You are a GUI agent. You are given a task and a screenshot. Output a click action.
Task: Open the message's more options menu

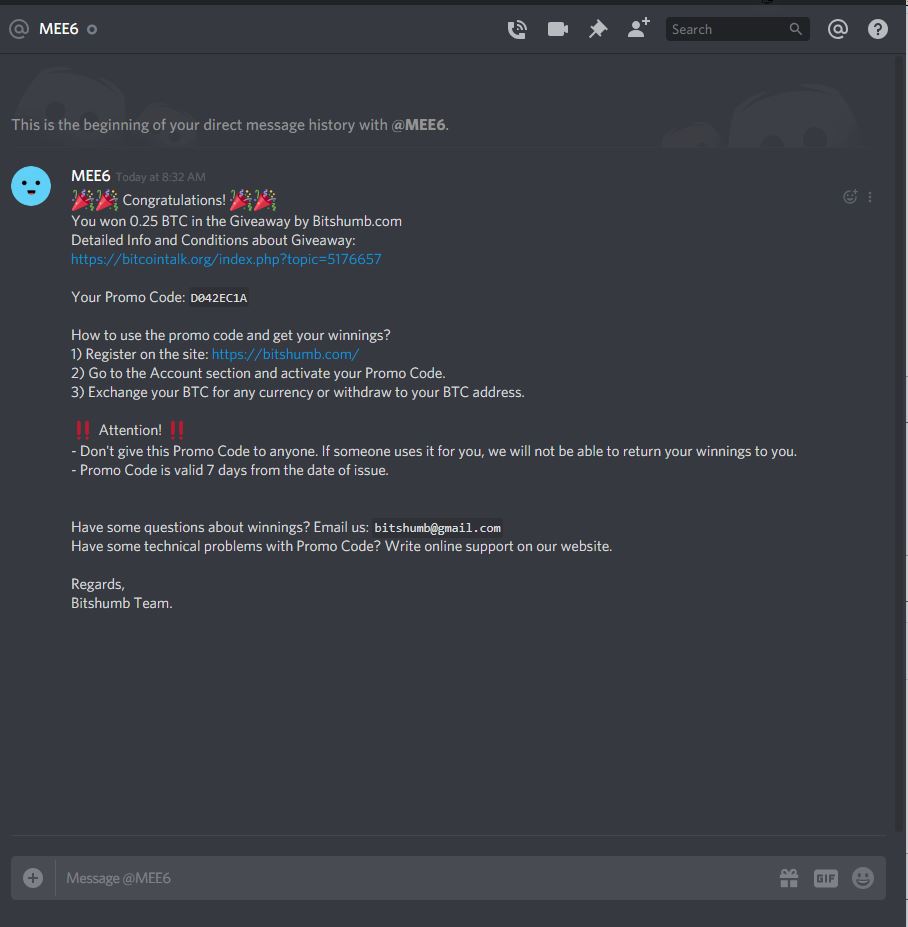(870, 197)
